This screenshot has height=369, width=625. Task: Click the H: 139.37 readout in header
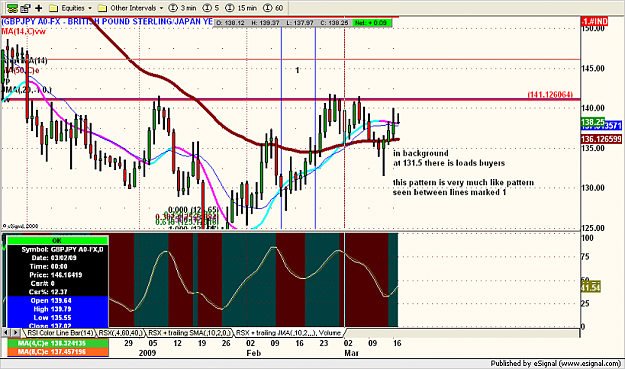[265, 23]
